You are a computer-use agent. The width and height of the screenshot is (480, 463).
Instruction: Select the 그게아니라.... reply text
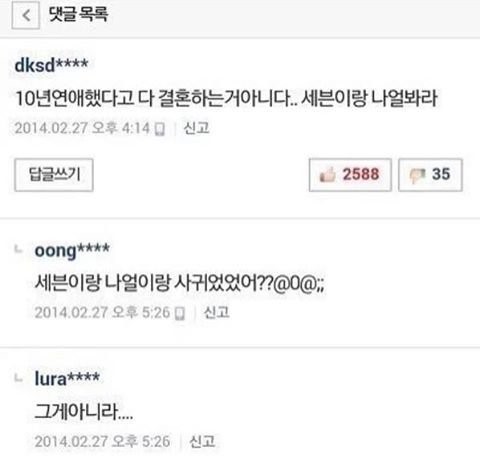pos(84,412)
